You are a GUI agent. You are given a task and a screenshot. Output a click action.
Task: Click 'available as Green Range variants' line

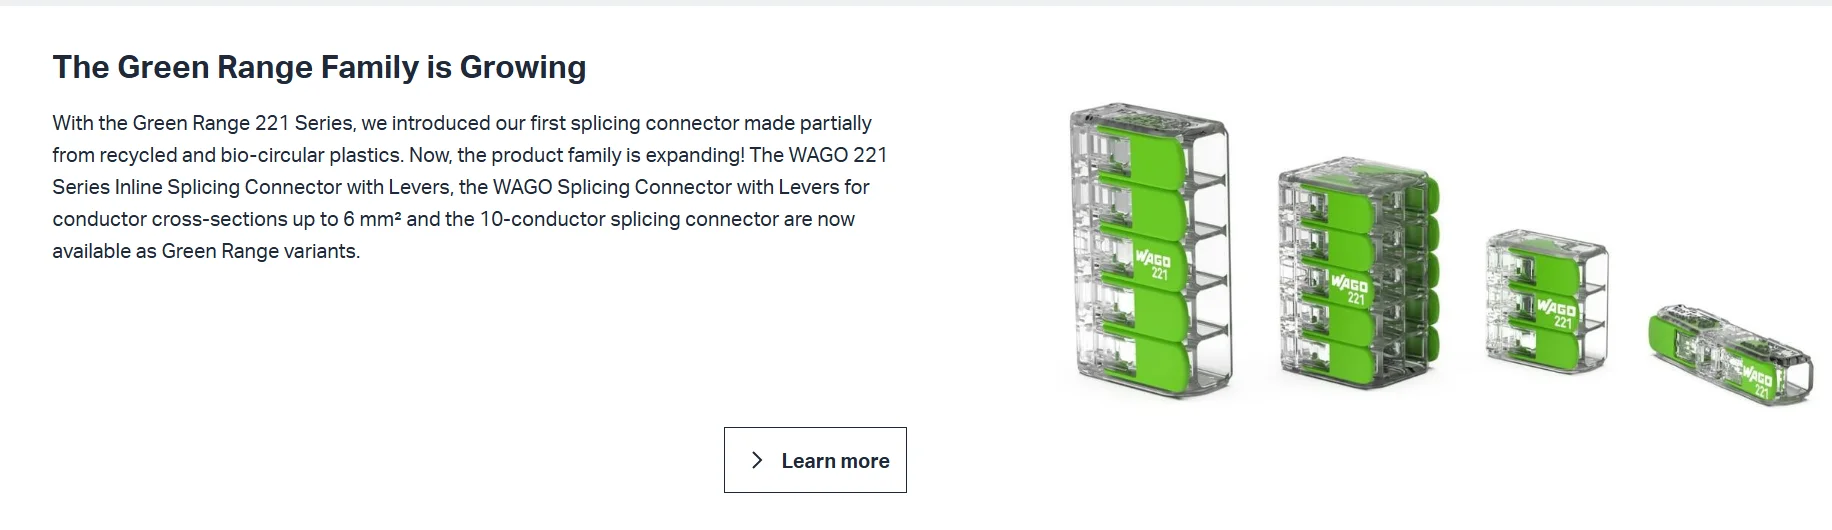pos(206,251)
